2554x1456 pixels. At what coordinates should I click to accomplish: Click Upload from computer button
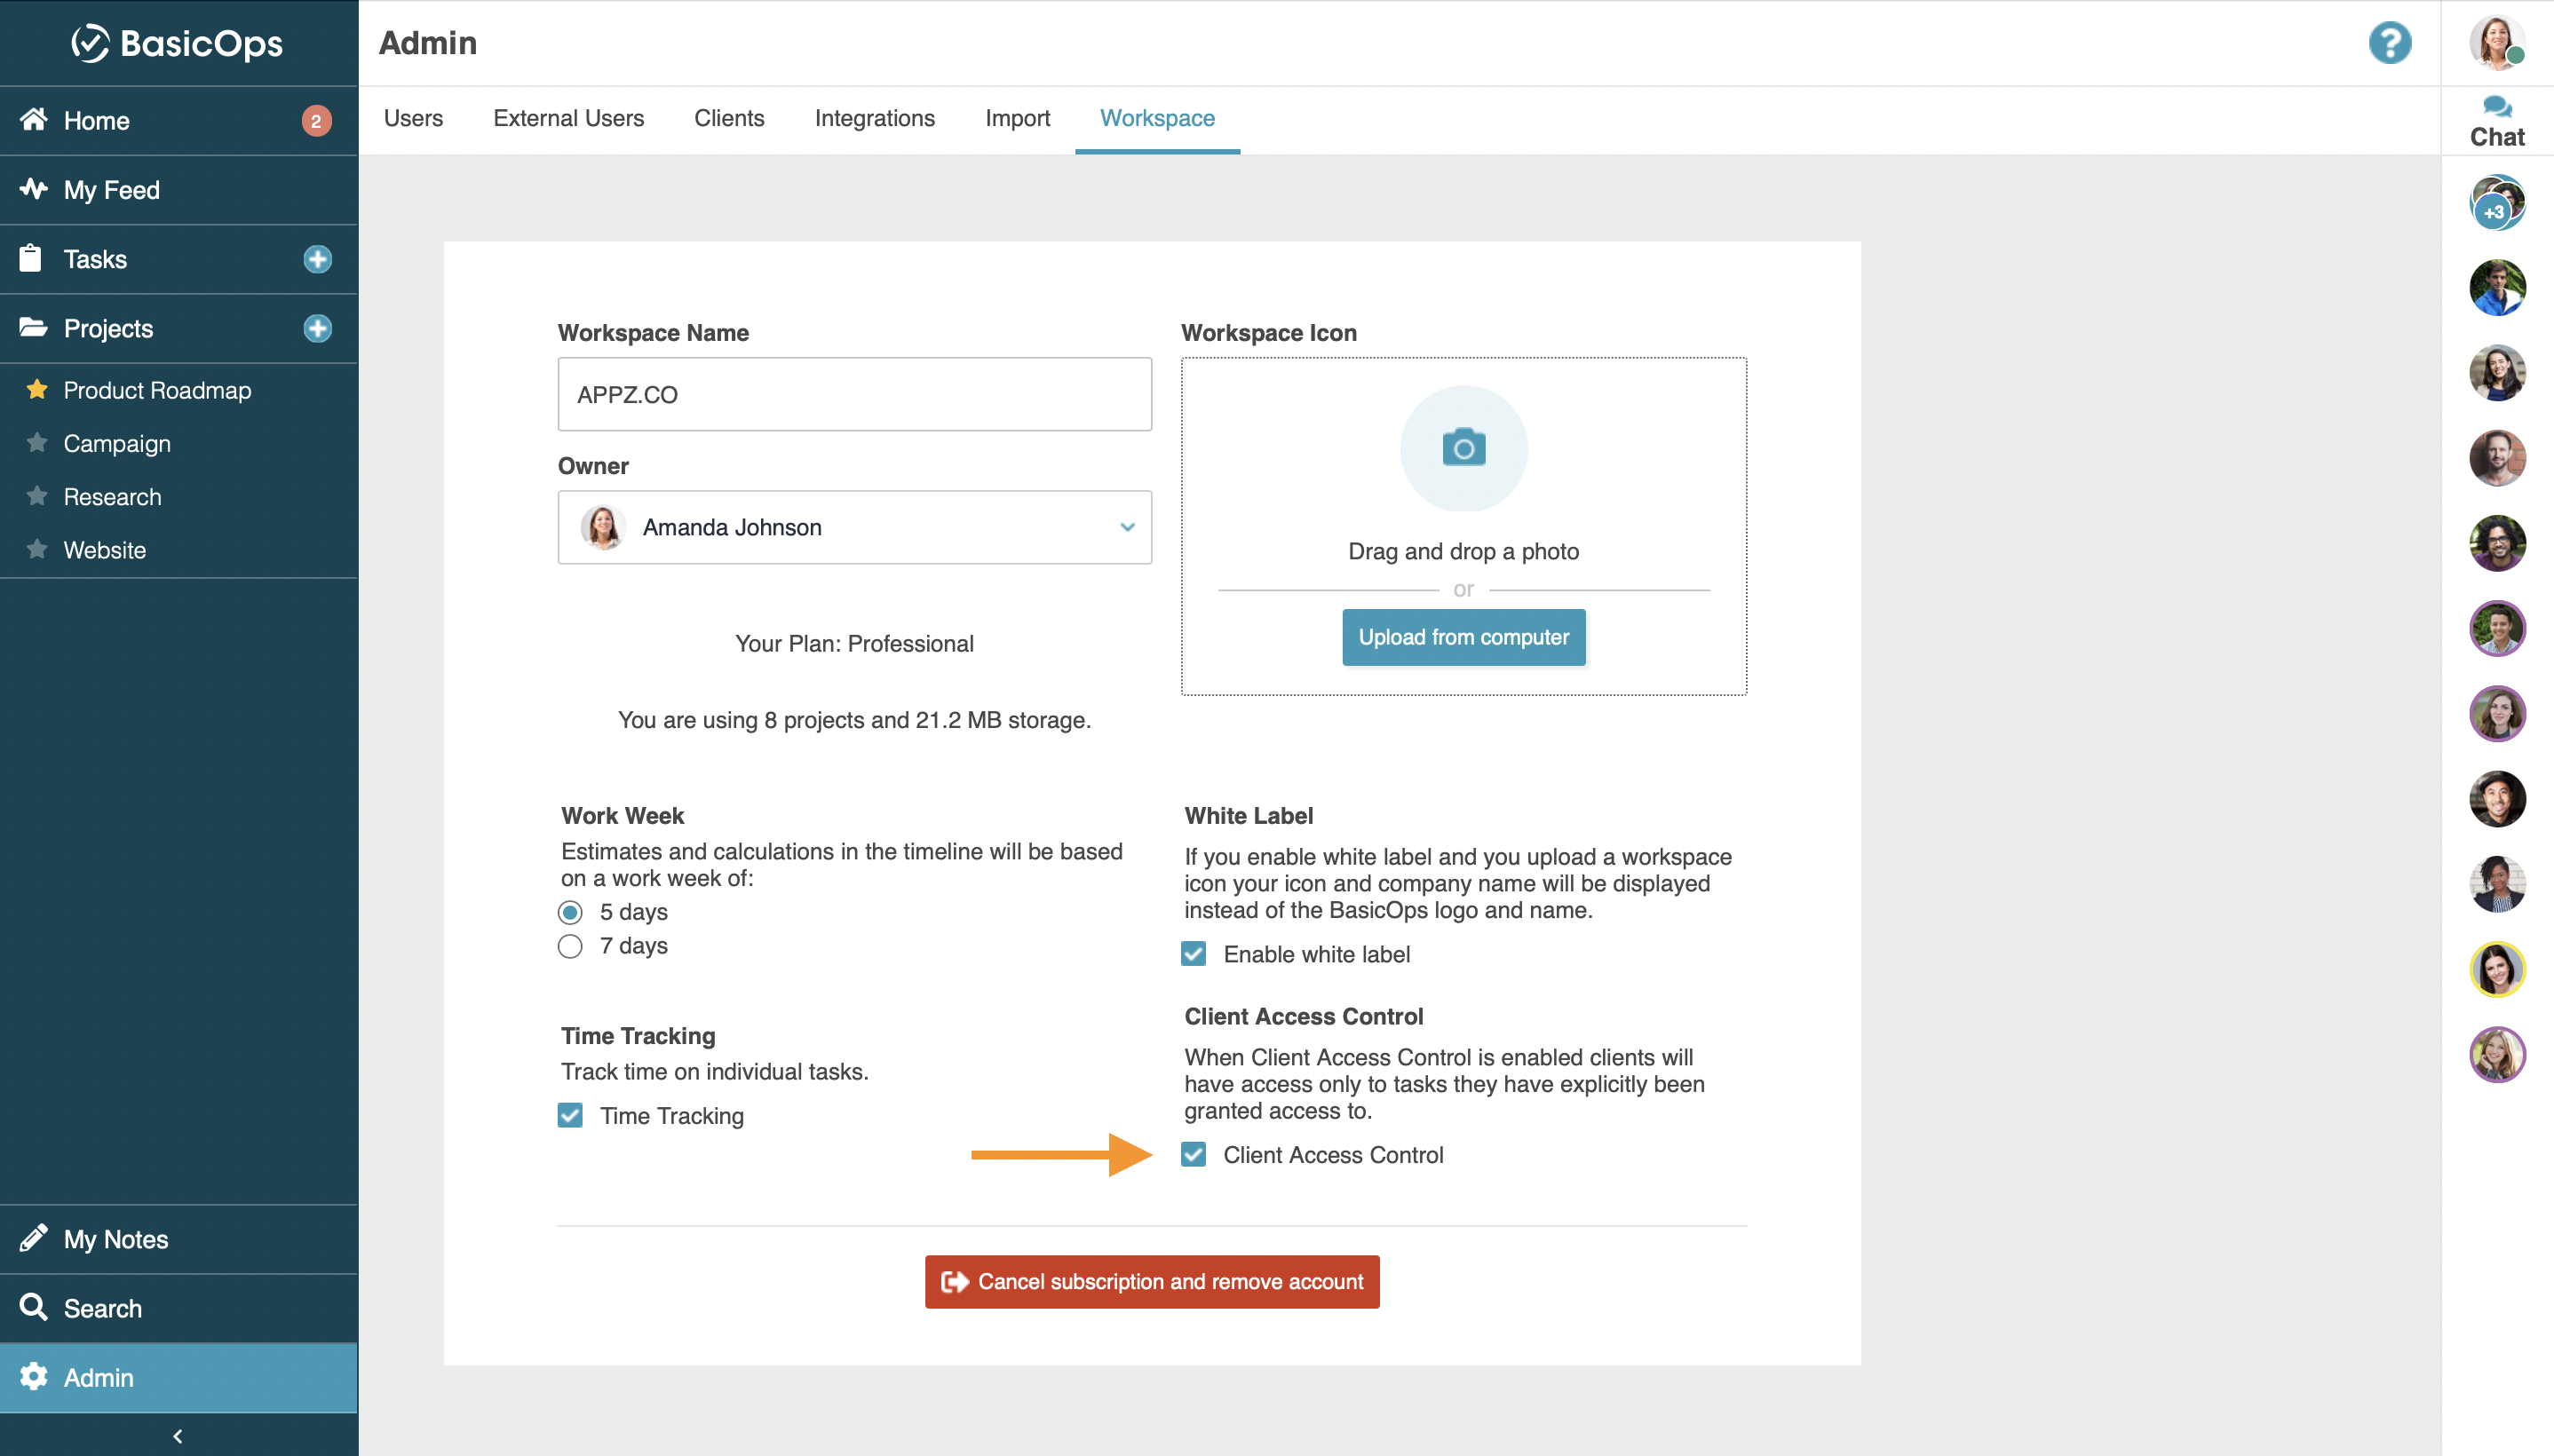[1463, 637]
